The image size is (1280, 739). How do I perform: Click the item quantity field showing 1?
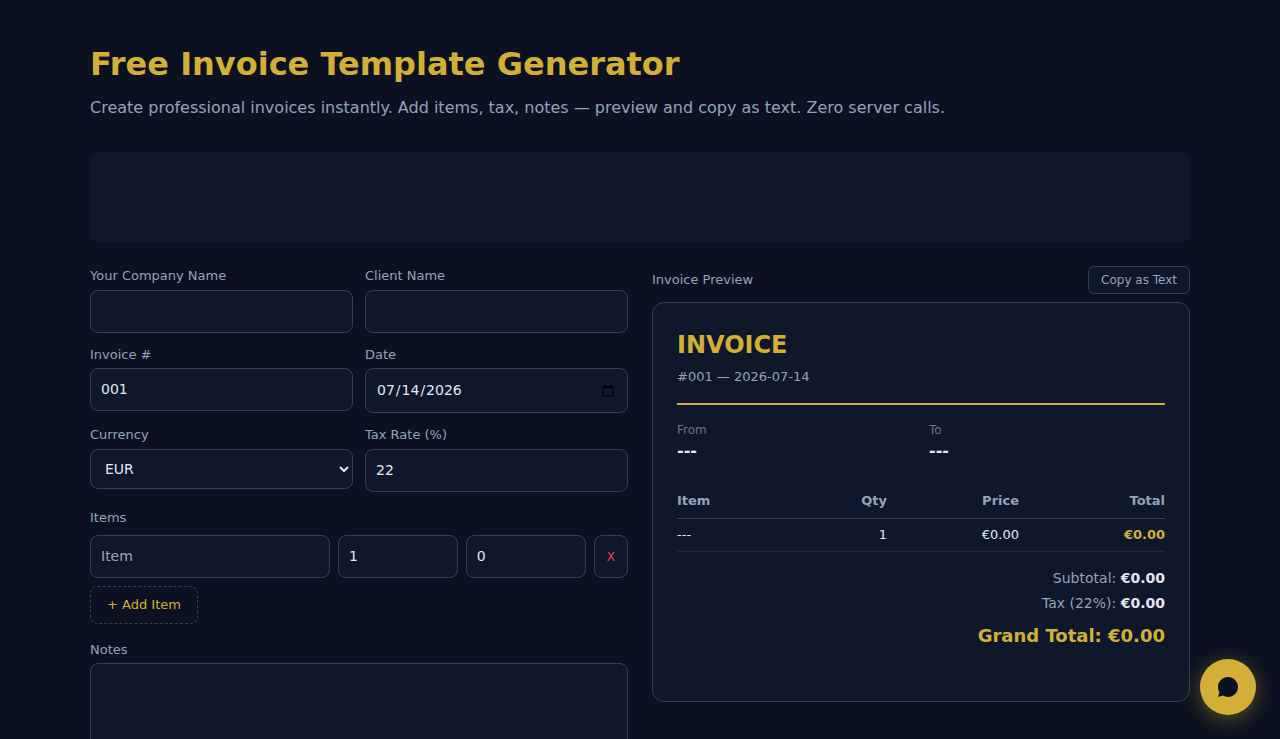click(x=398, y=556)
